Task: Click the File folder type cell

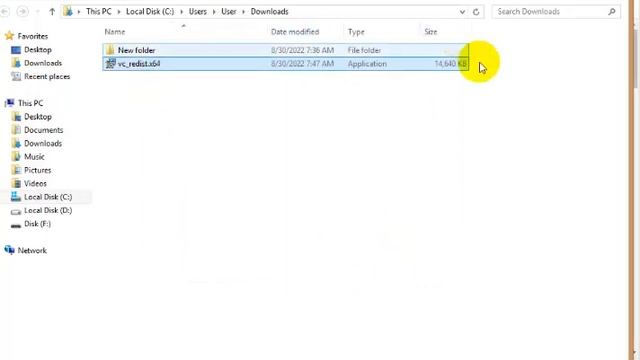Action: 364,50
